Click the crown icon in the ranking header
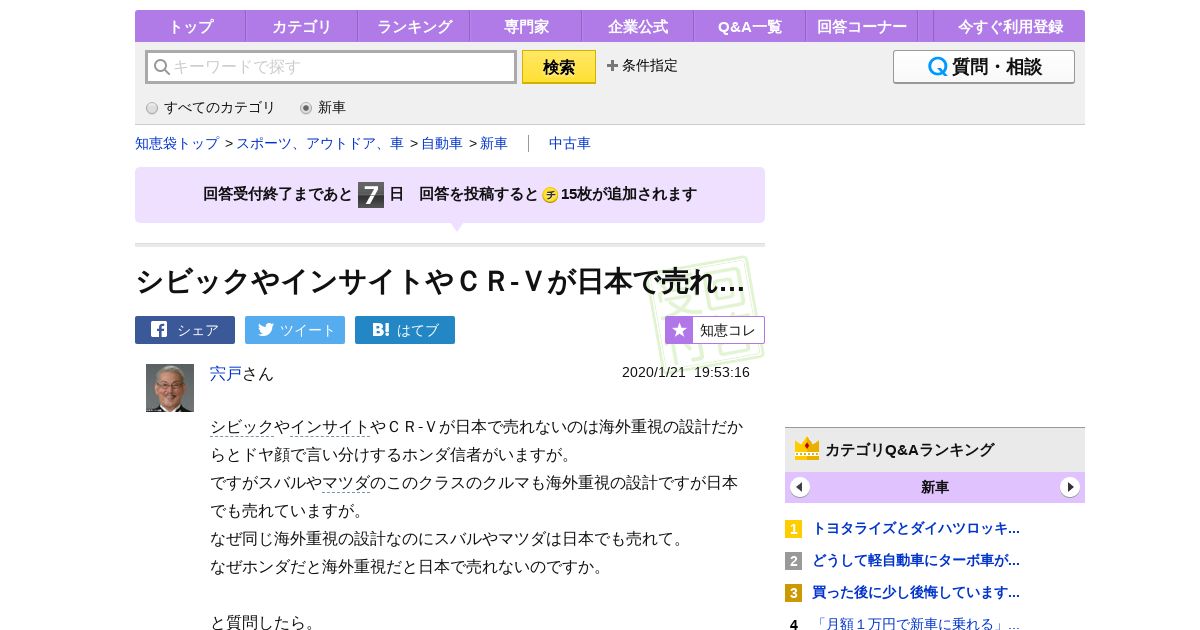 807,449
